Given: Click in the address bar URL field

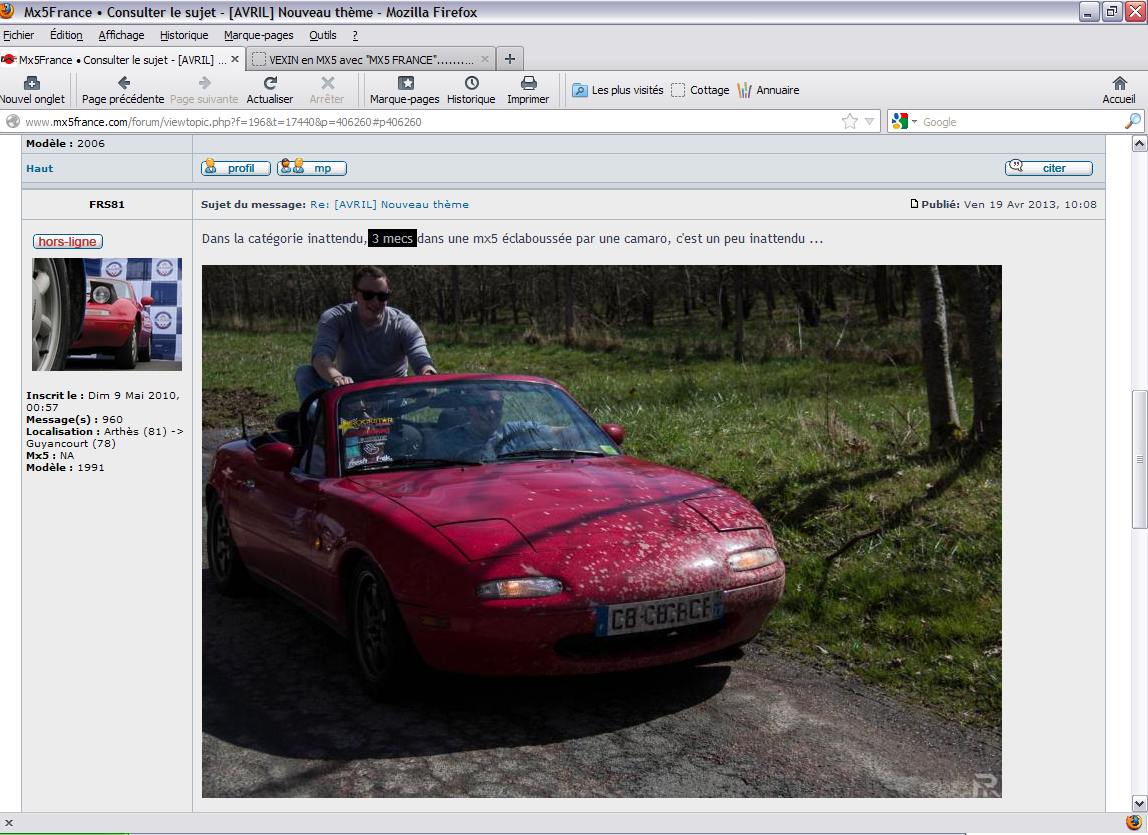Looking at the screenshot, I should [x=432, y=122].
